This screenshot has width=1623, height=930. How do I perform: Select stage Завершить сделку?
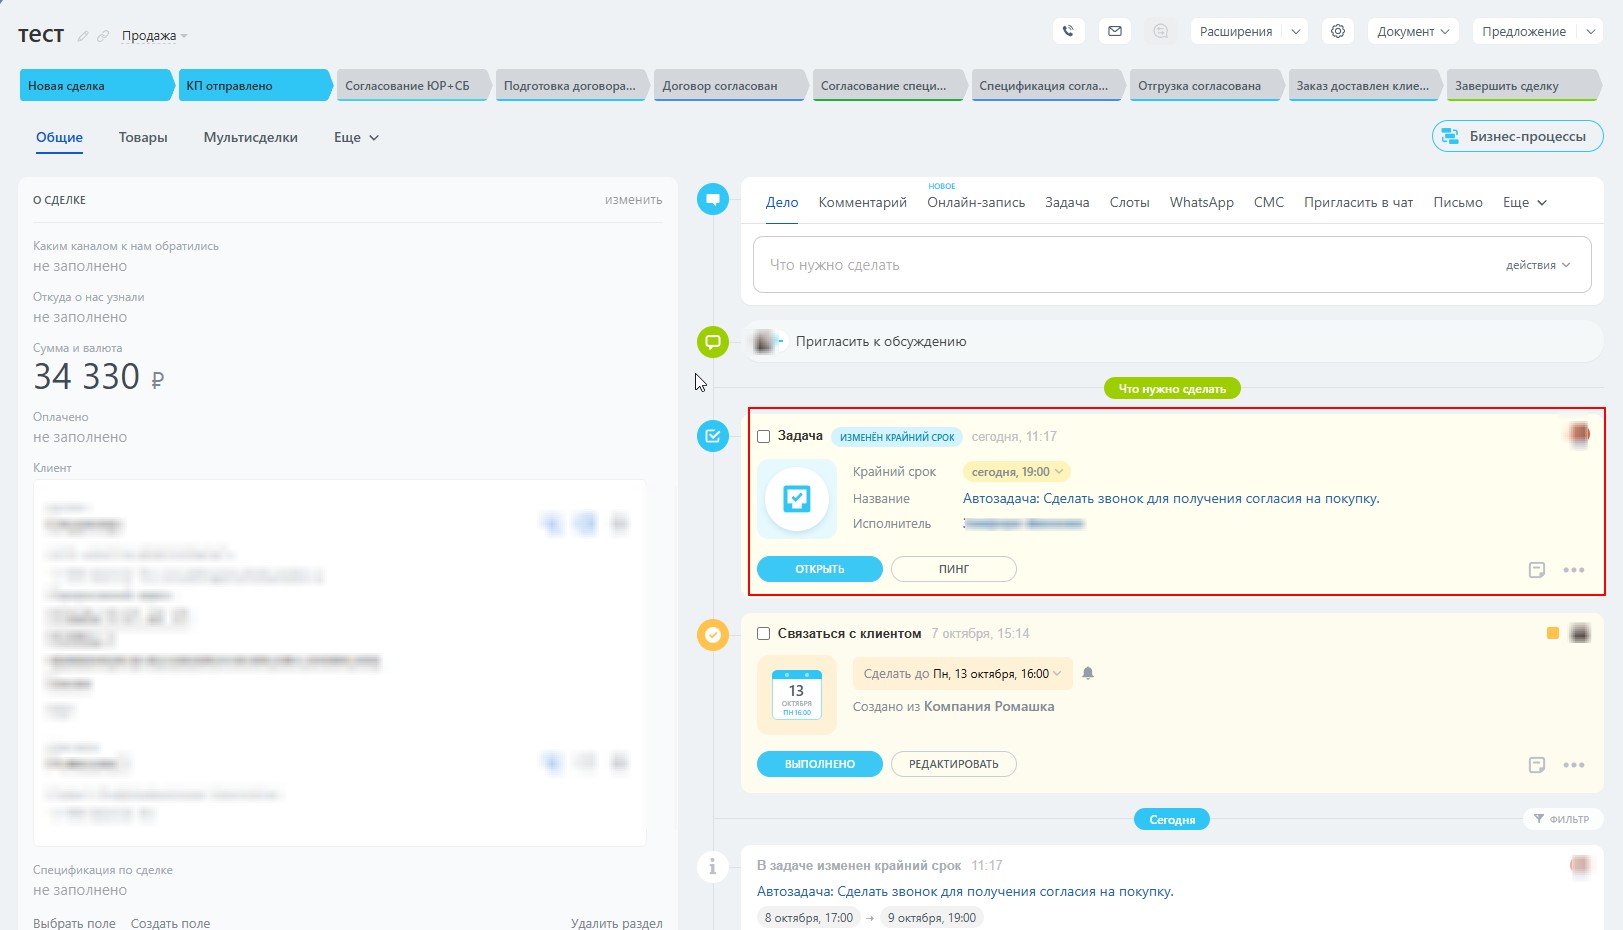click(1522, 86)
